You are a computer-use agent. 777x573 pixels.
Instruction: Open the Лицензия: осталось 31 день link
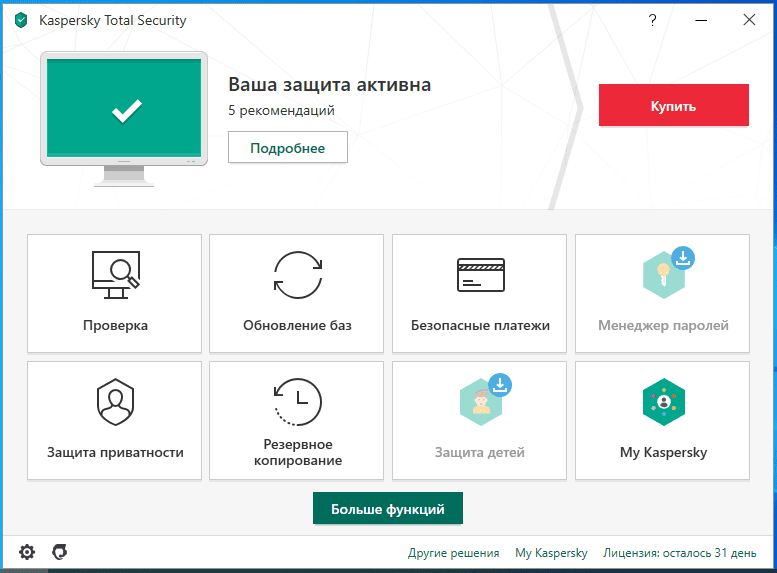679,553
